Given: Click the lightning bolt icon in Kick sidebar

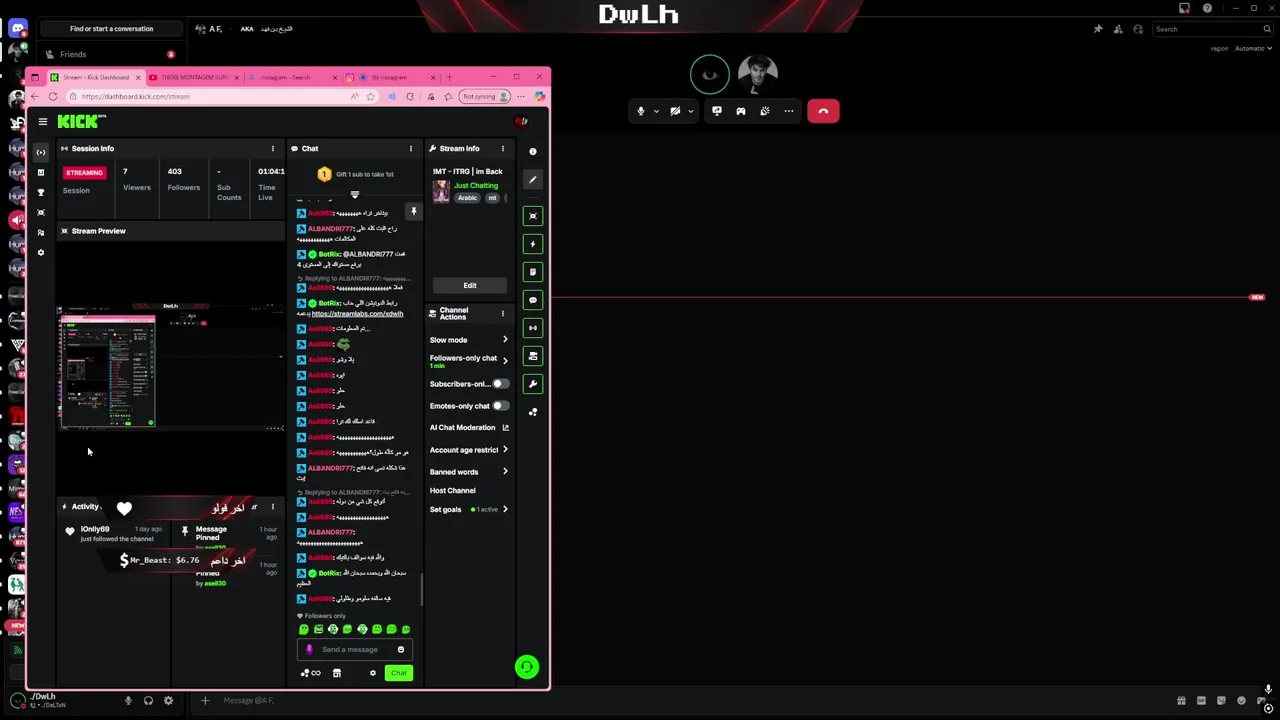Looking at the screenshot, I should coord(533,244).
